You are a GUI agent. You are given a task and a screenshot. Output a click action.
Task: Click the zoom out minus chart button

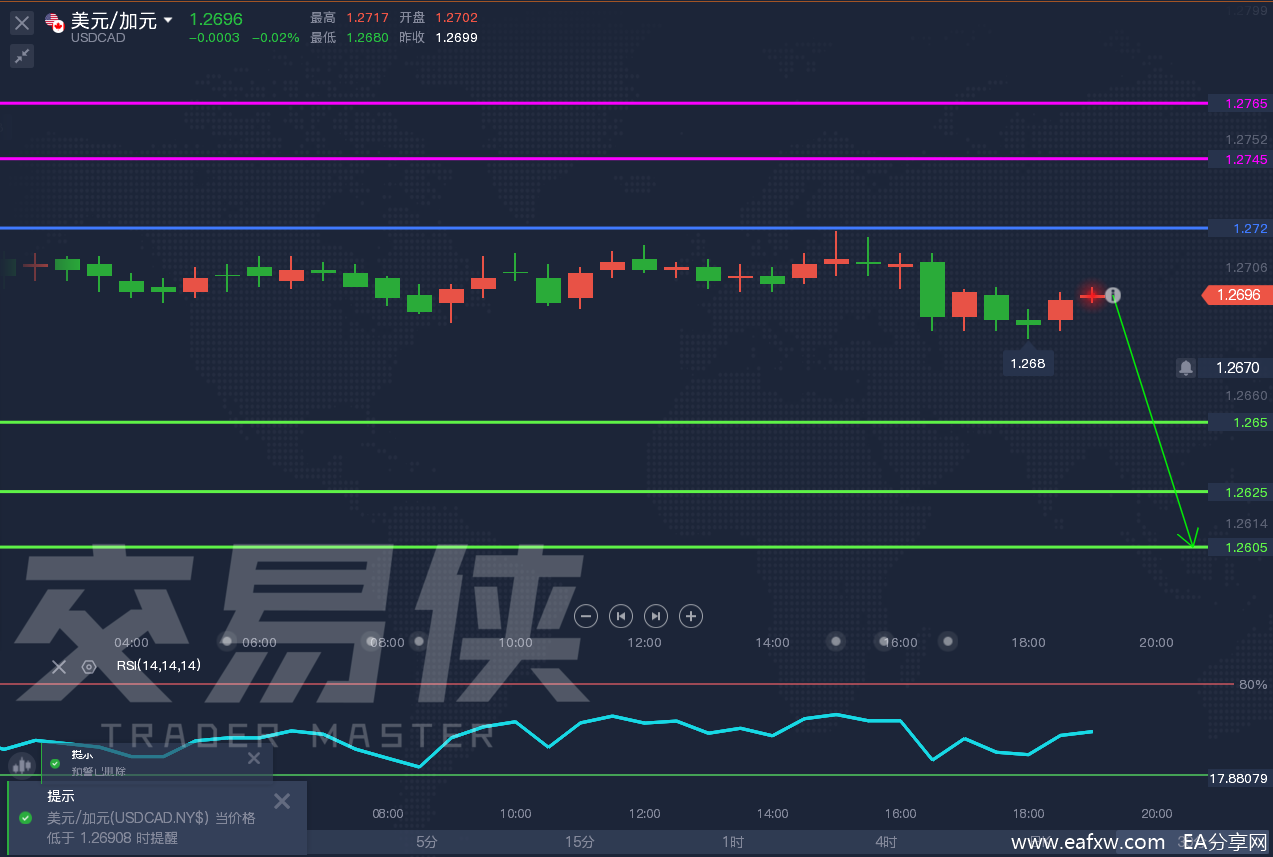click(x=587, y=616)
